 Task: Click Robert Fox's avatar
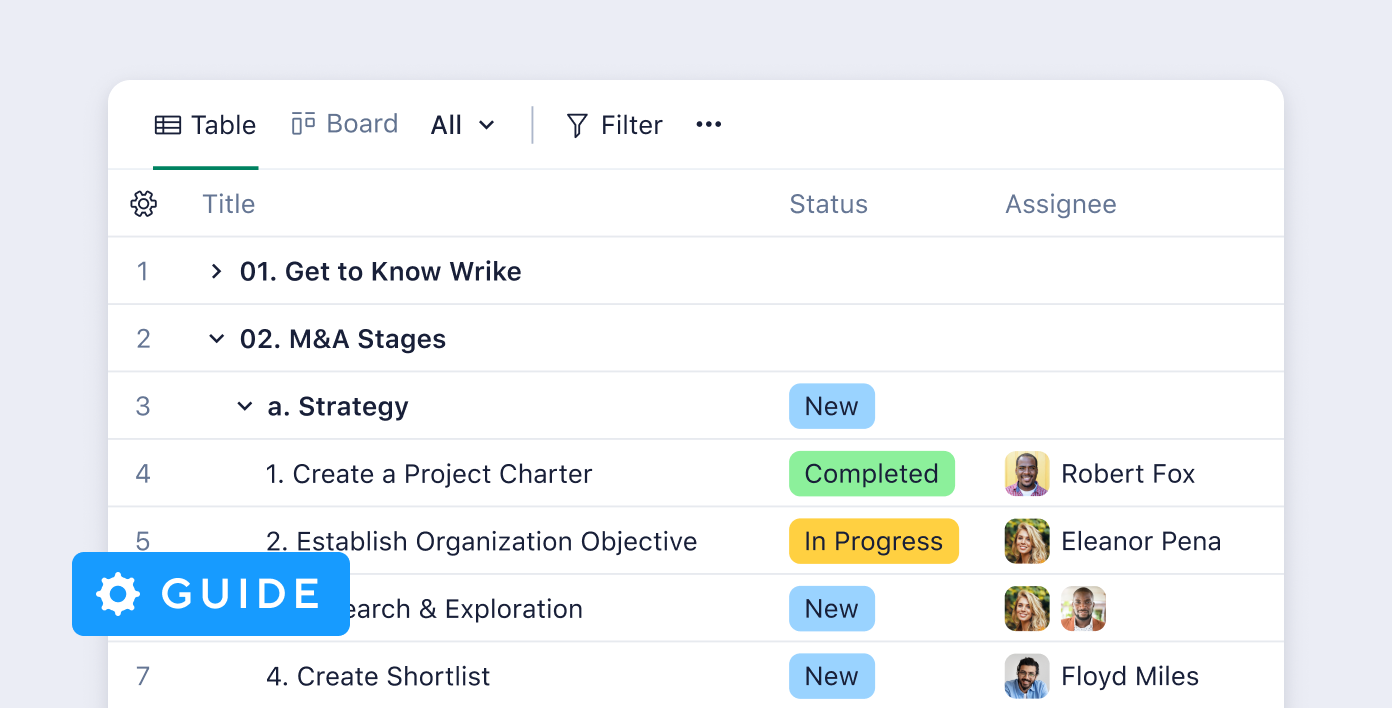click(1027, 474)
